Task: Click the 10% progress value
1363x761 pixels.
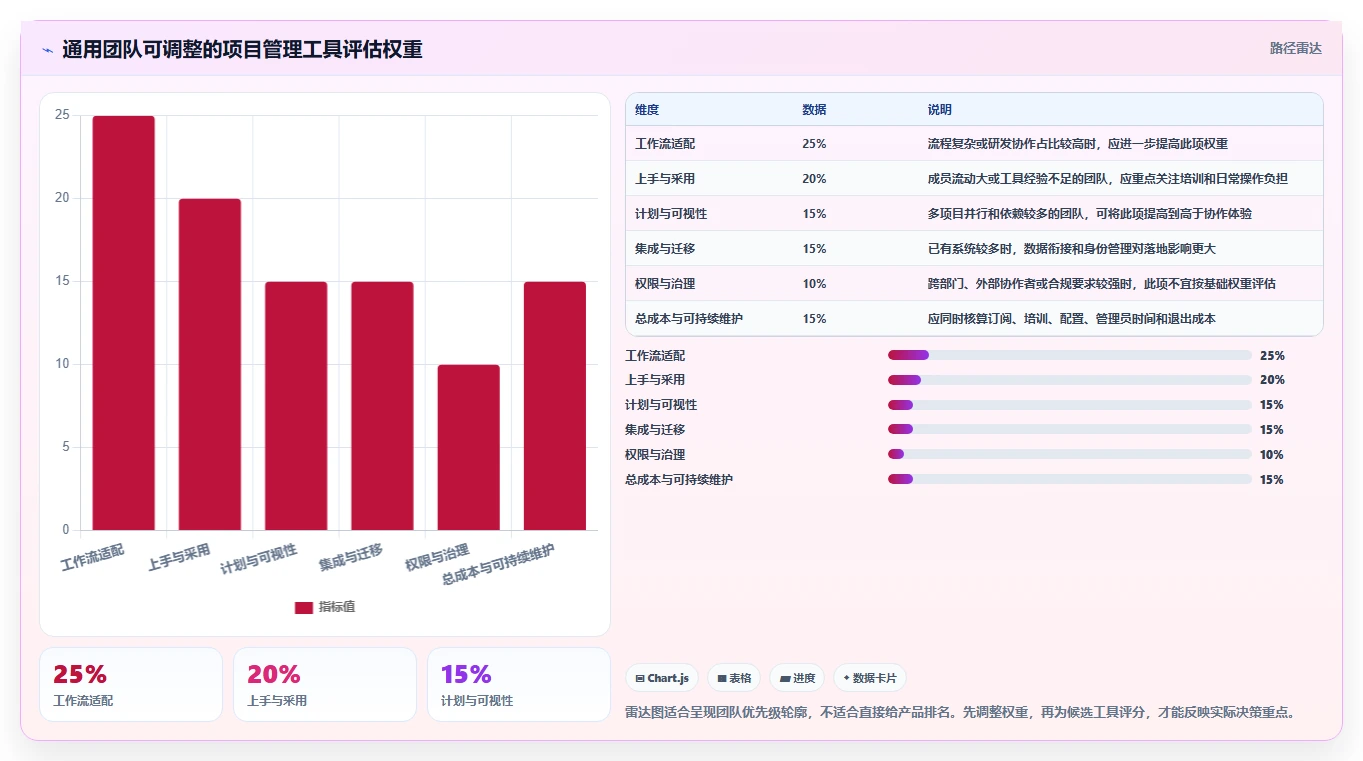Action: pyautogui.click(x=1272, y=455)
